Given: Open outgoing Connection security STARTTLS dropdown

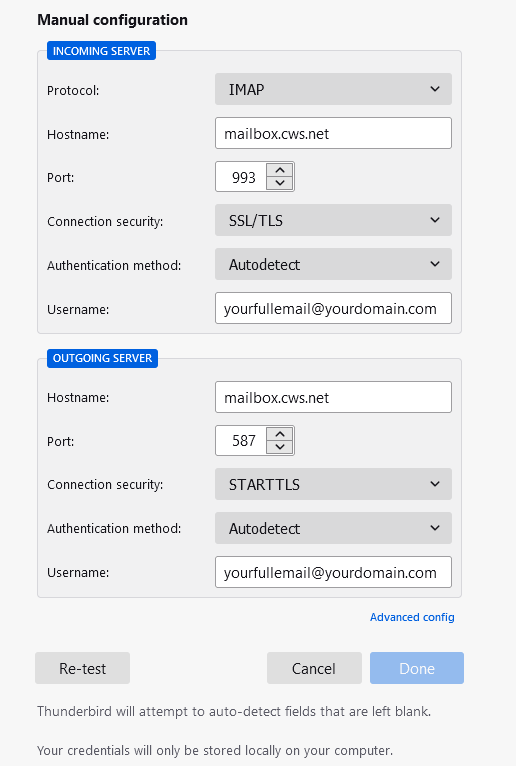Looking at the screenshot, I should coord(333,484).
